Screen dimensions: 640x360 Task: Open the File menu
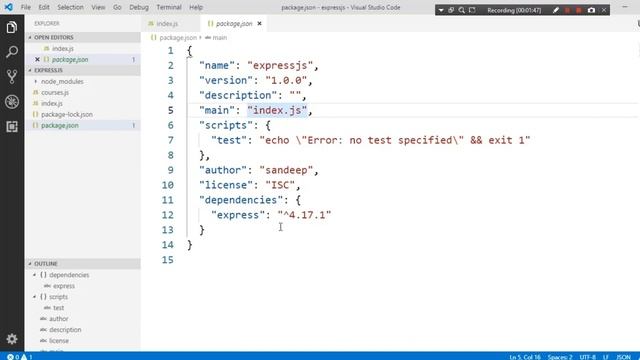26,7
